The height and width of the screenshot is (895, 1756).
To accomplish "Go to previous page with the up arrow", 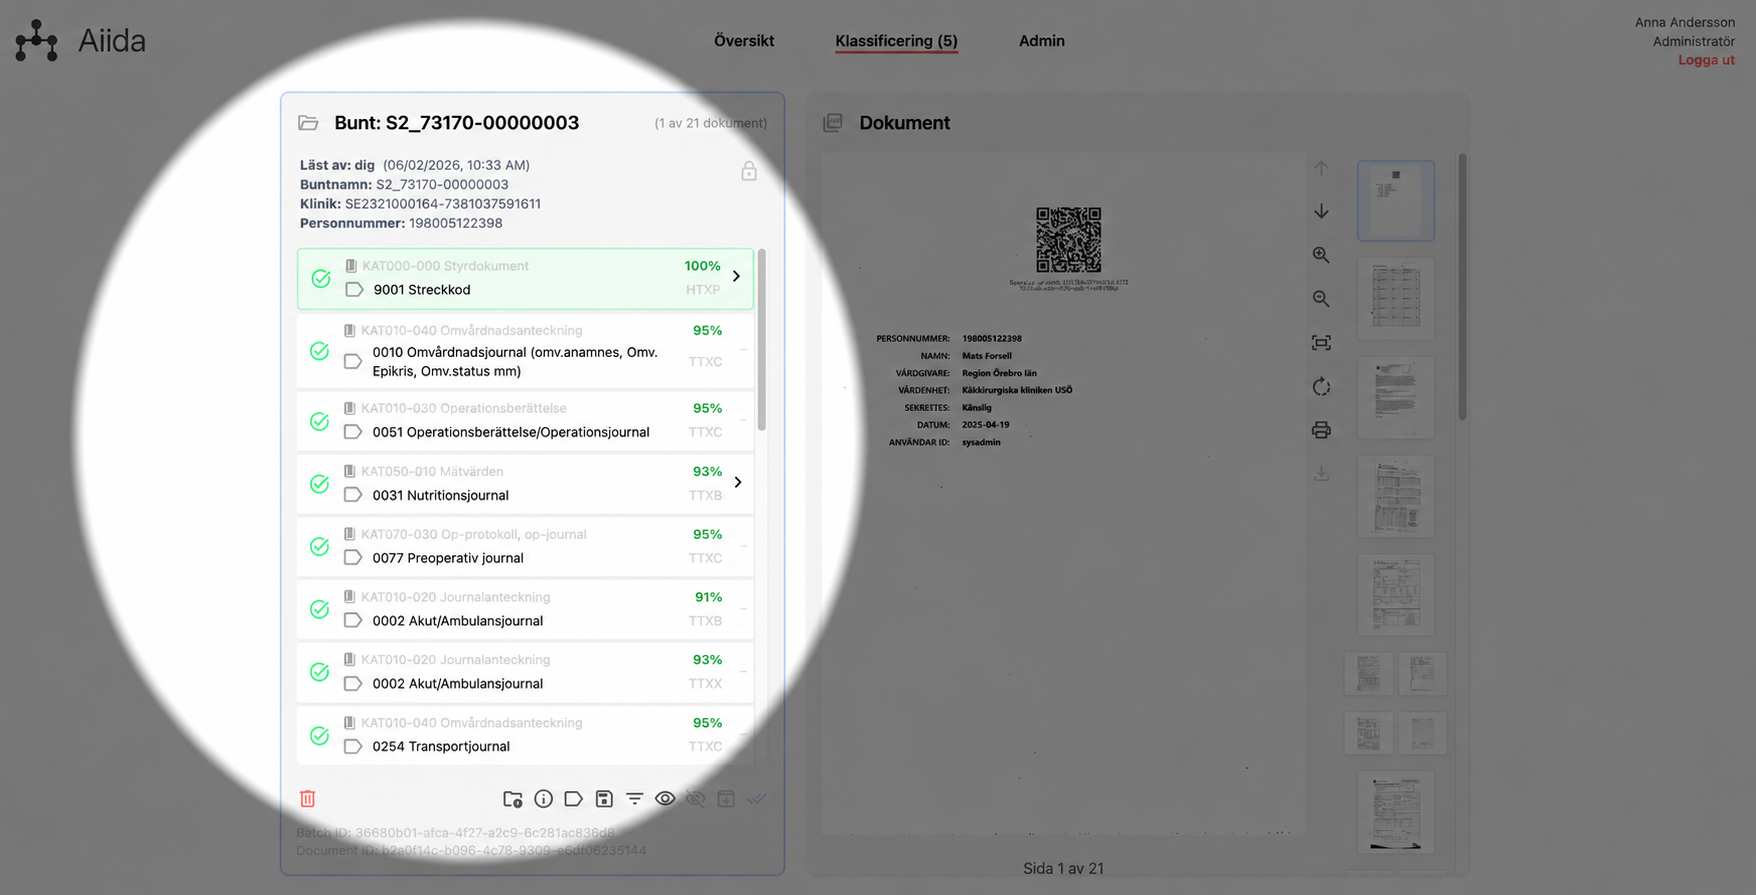I will coord(1321,168).
